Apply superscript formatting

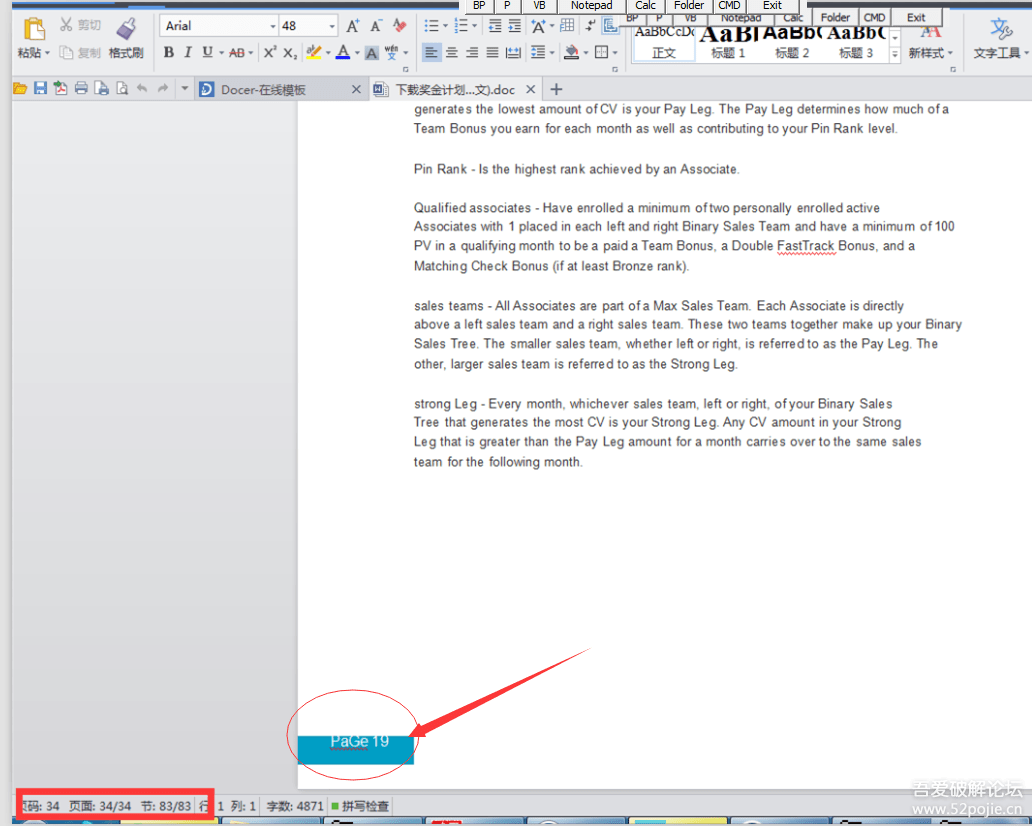270,52
